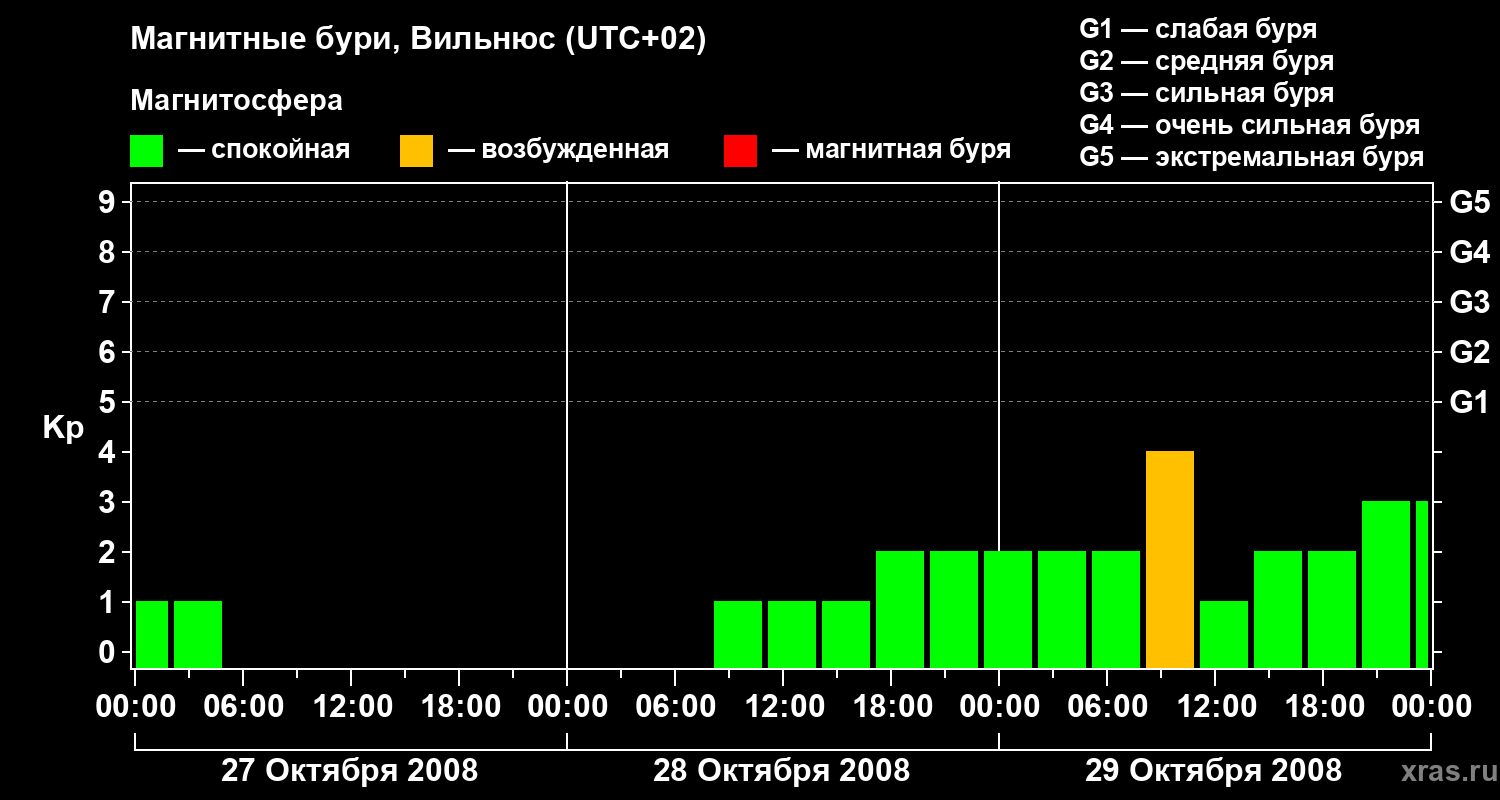Click the only Kp 1 bar on 29 October

point(1224,635)
